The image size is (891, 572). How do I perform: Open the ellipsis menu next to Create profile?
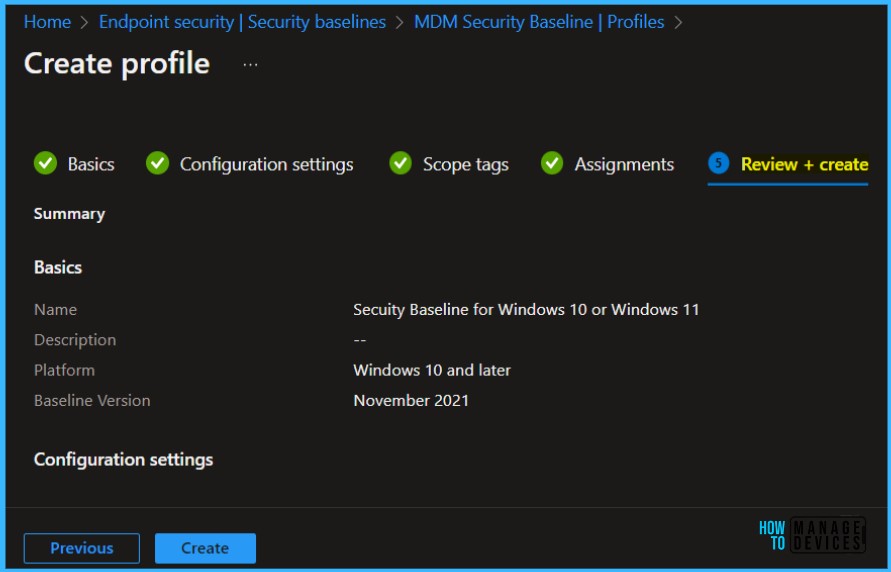point(251,65)
